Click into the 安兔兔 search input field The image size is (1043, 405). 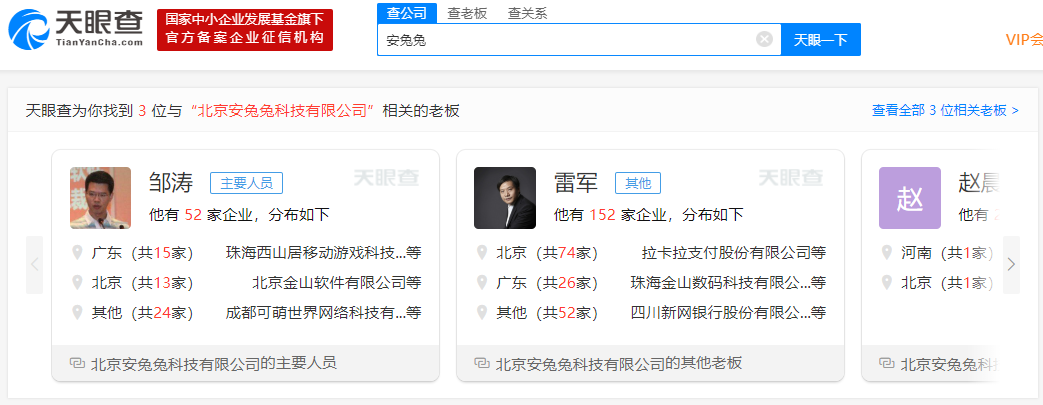pyautogui.click(x=569, y=40)
